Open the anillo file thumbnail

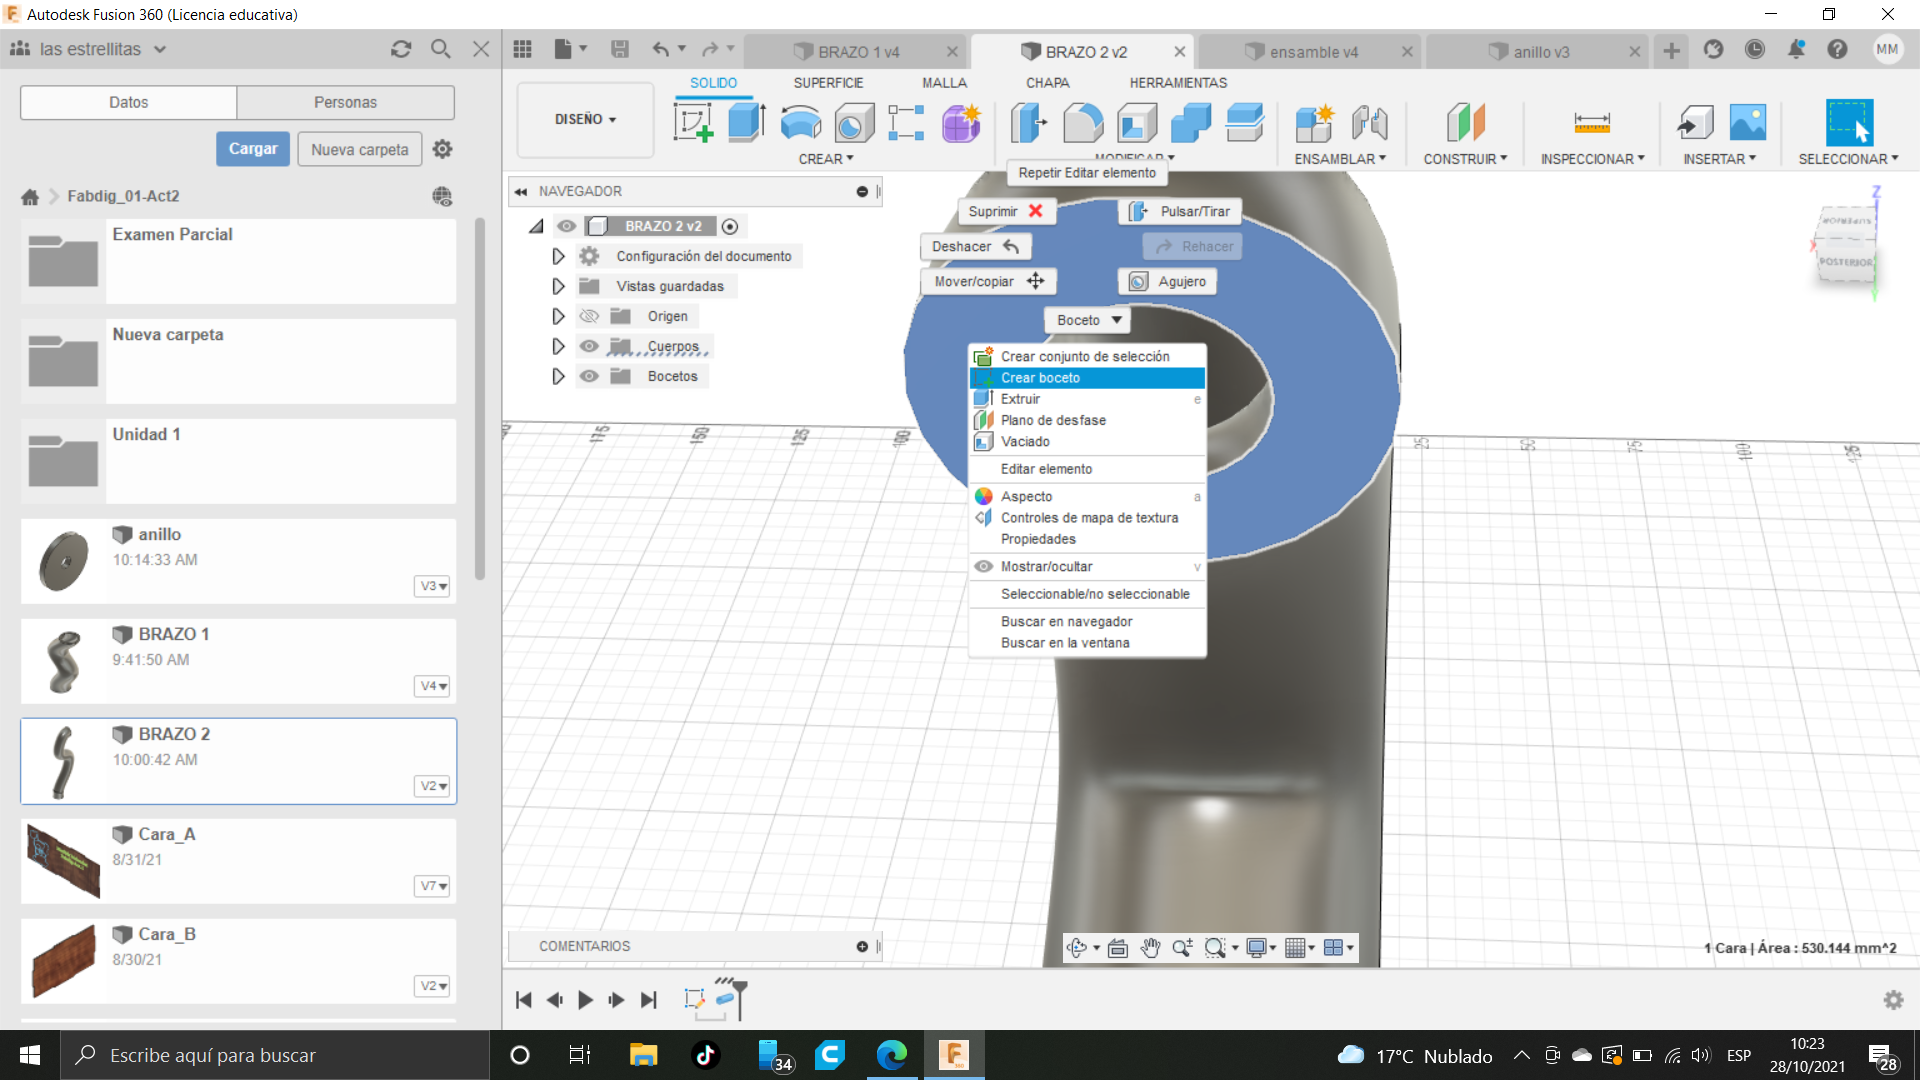(x=63, y=561)
